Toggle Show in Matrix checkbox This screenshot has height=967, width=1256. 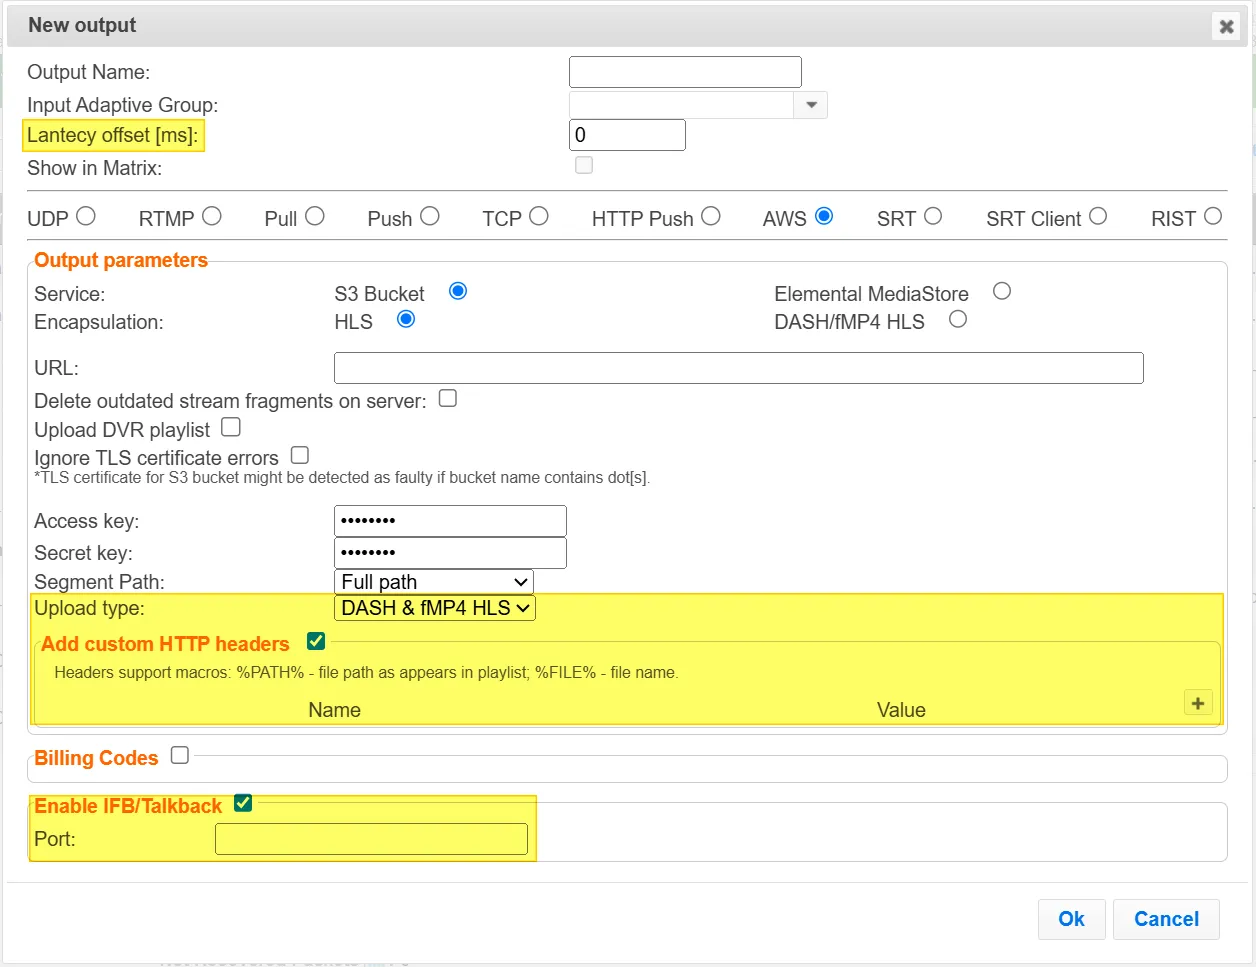pyautogui.click(x=584, y=165)
